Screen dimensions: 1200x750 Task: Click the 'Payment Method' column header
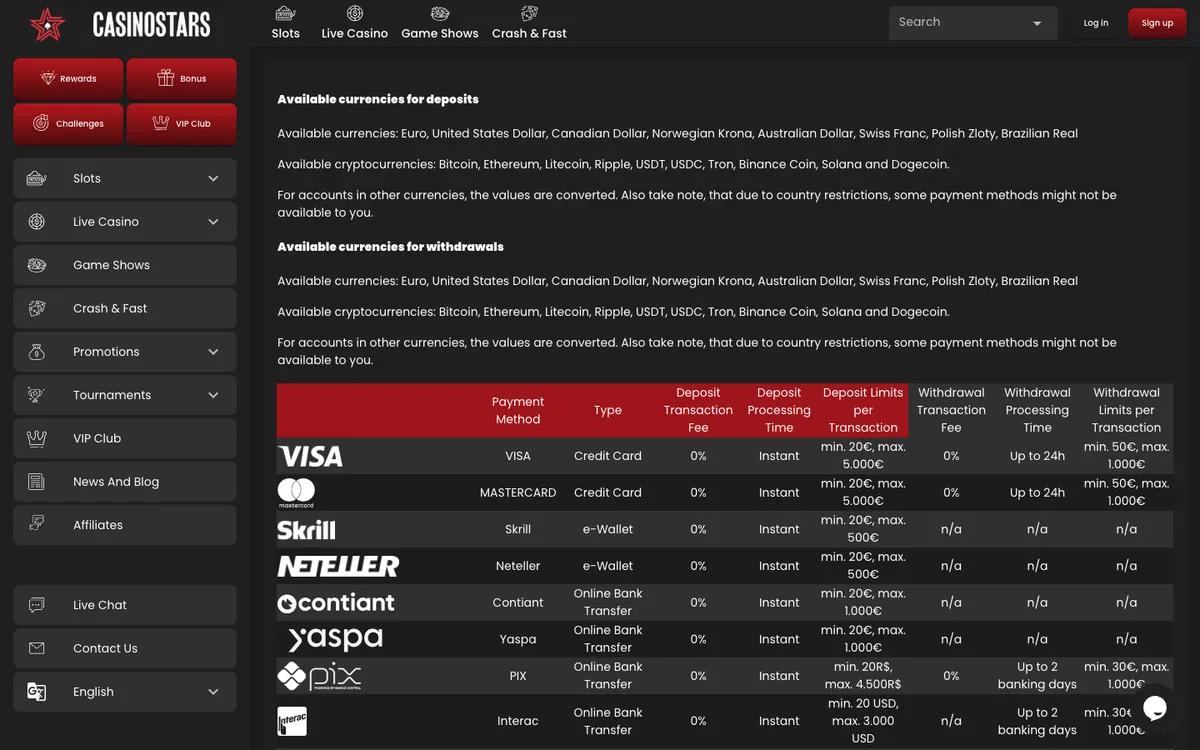tap(518, 410)
